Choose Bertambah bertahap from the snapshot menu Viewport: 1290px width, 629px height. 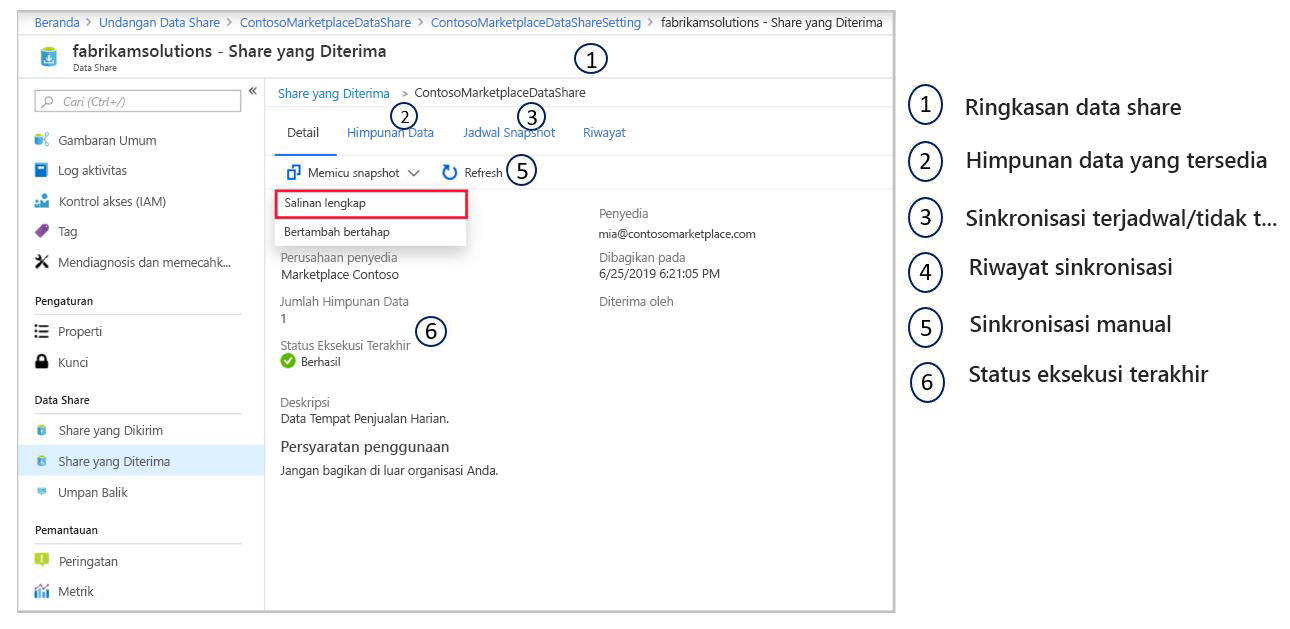[x=339, y=231]
